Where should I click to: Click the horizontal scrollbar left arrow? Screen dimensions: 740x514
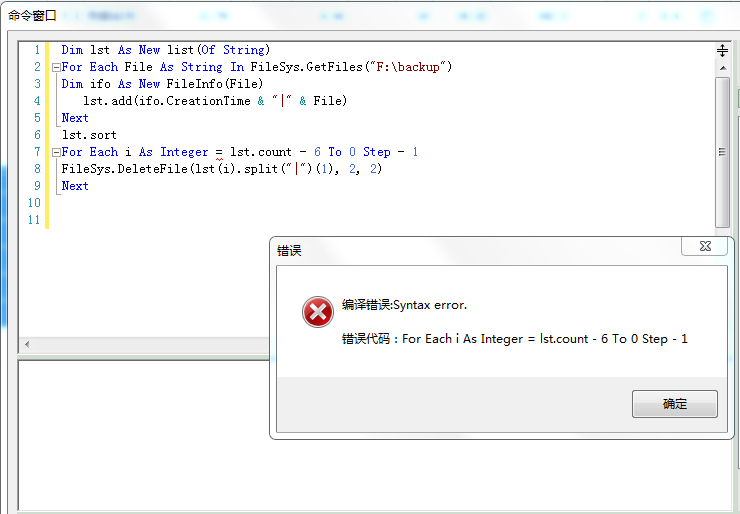(x=27, y=345)
